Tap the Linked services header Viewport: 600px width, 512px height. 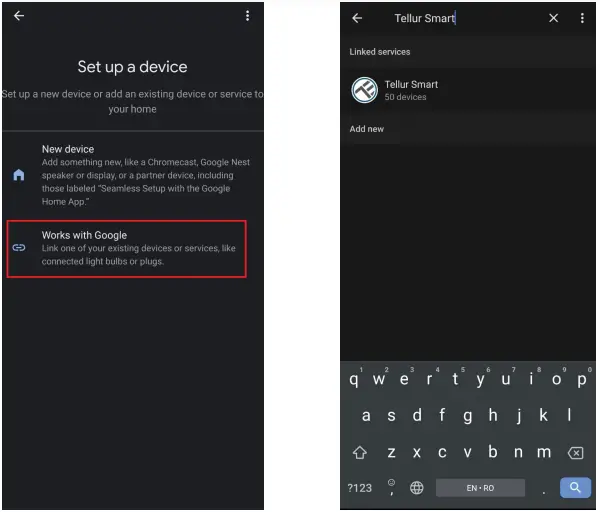[380, 52]
